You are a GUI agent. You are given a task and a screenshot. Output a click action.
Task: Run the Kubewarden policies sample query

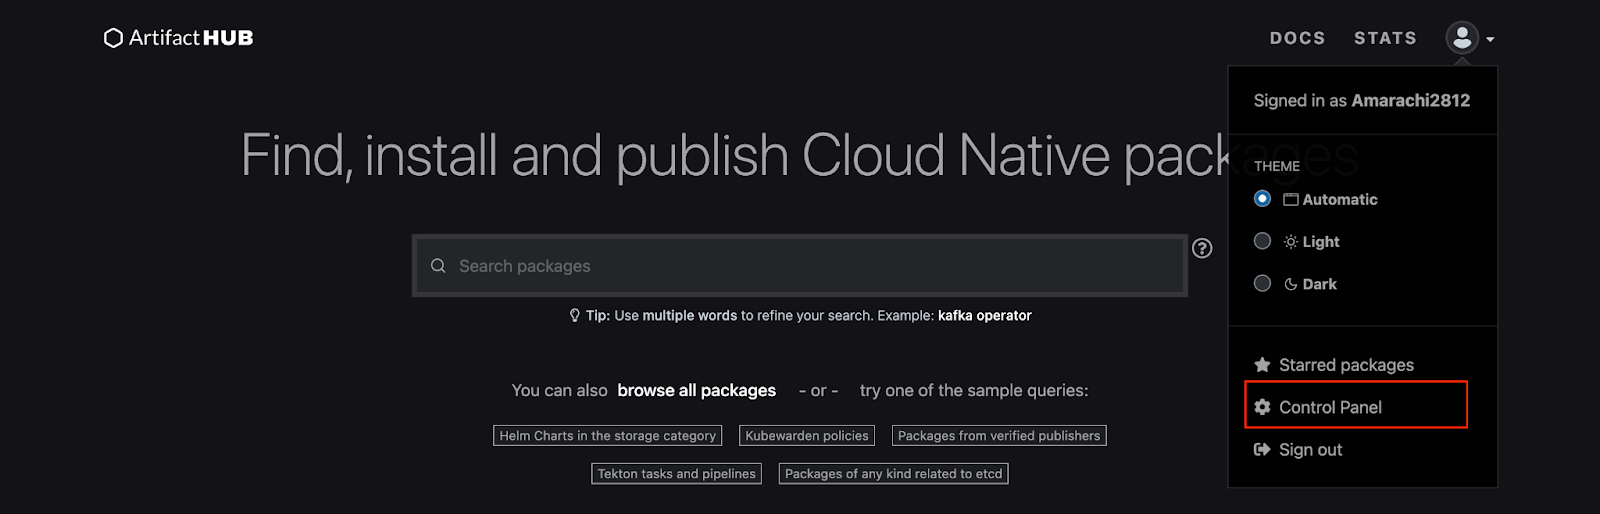(807, 436)
